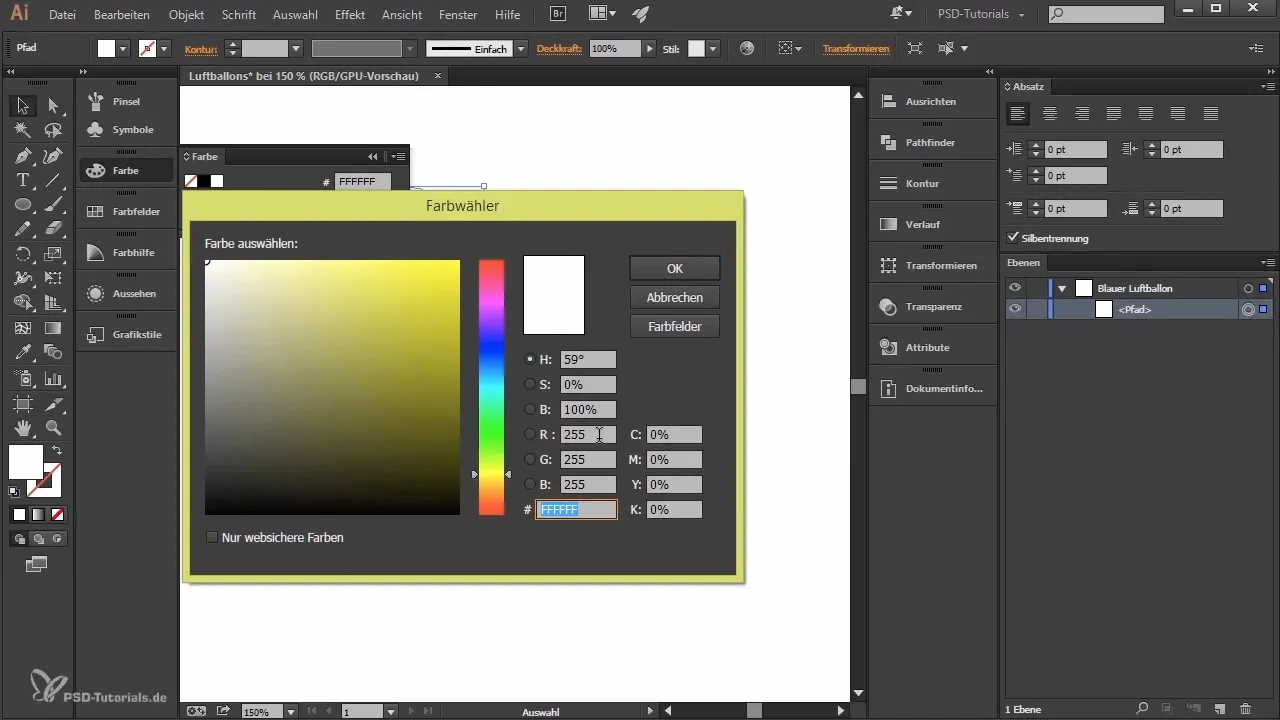Select the Magic Wand tool
Screen dimensions: 1280x720
tap(23, 130)
